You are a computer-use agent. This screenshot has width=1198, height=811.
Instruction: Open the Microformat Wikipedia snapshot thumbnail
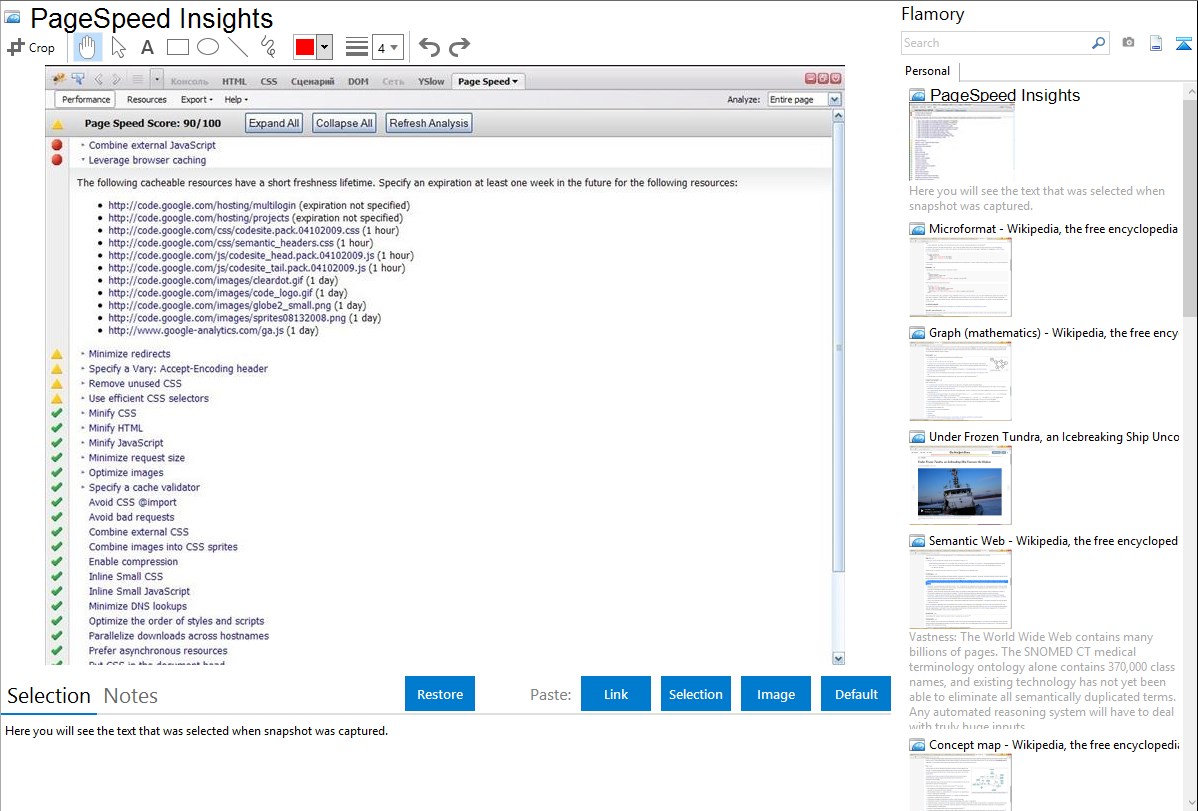pos(960,277)
